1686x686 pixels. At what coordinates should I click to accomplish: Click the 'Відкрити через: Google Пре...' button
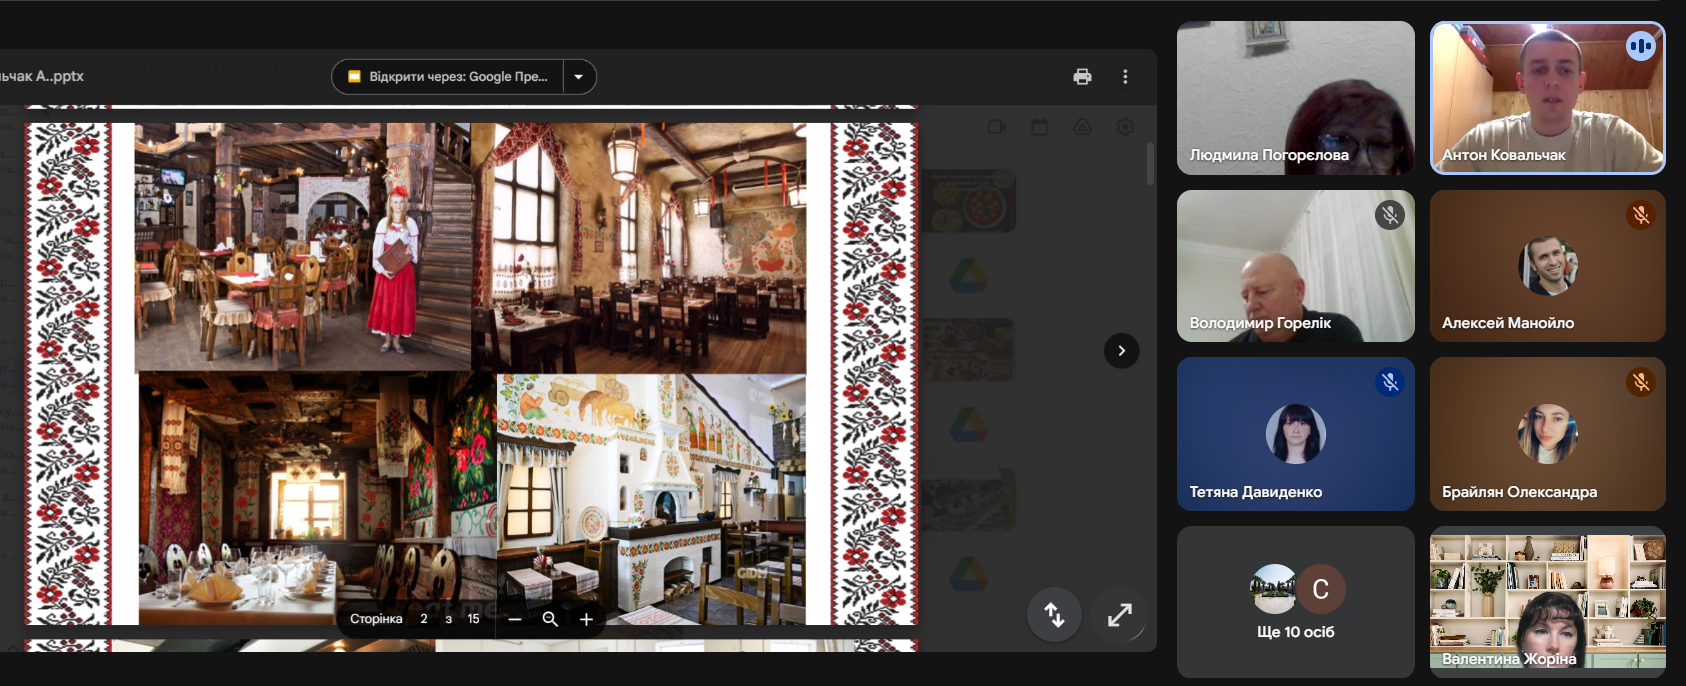(x=448, y=77)
